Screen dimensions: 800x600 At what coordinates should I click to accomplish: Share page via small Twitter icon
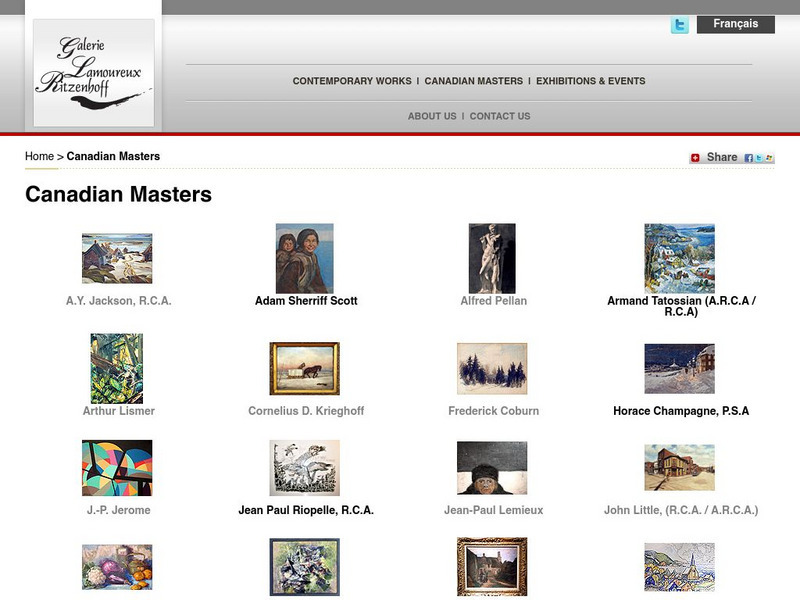tap(759, 158)
